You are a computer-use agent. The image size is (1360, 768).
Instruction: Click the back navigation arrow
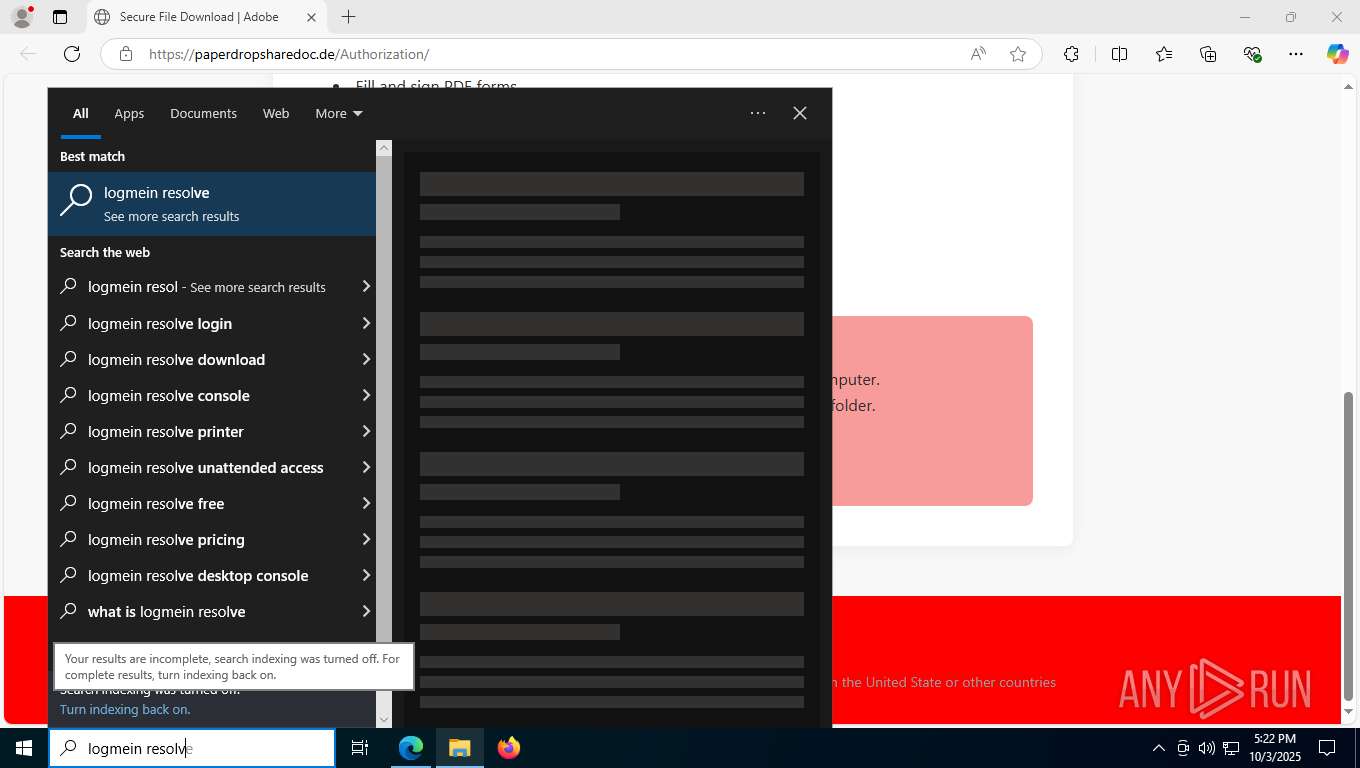(x=28, y=54)
